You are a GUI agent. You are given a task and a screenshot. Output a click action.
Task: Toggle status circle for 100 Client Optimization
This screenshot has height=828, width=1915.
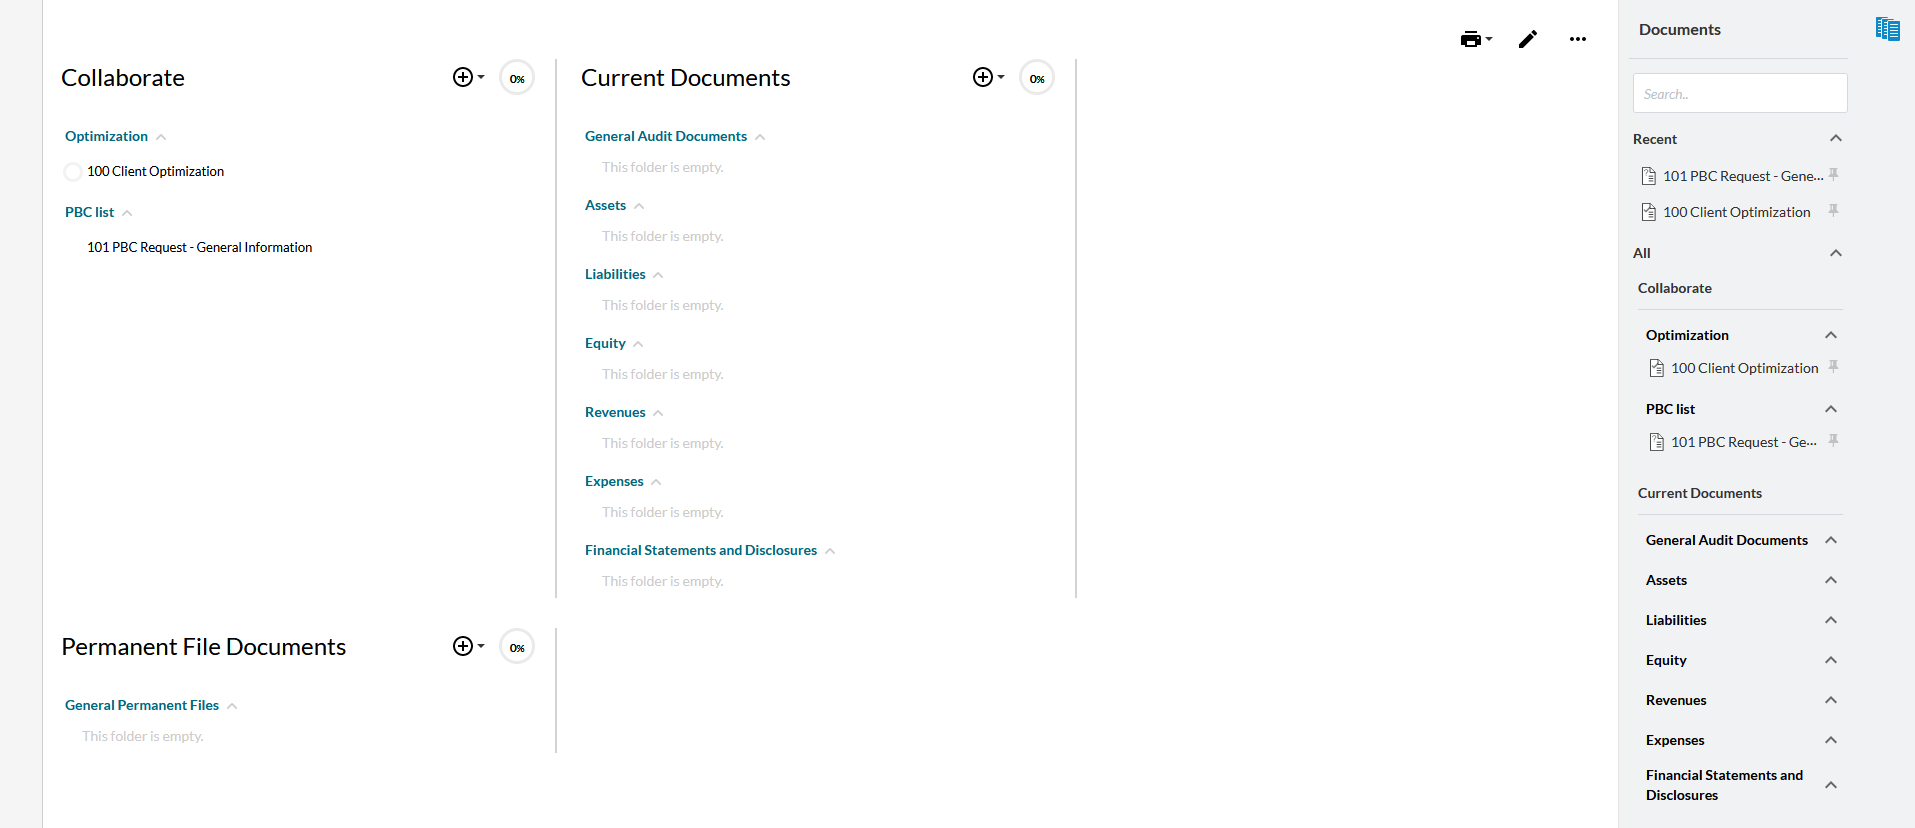coord(73,172)
